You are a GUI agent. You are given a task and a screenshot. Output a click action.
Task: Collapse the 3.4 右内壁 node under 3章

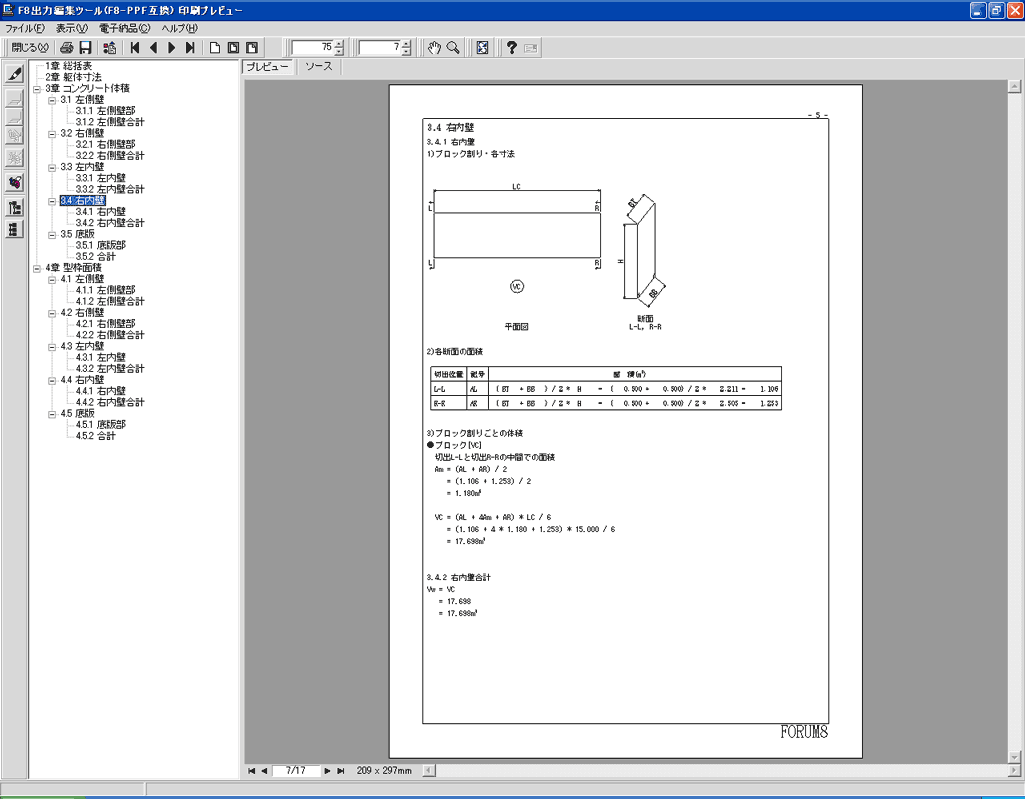coord(52,201)
